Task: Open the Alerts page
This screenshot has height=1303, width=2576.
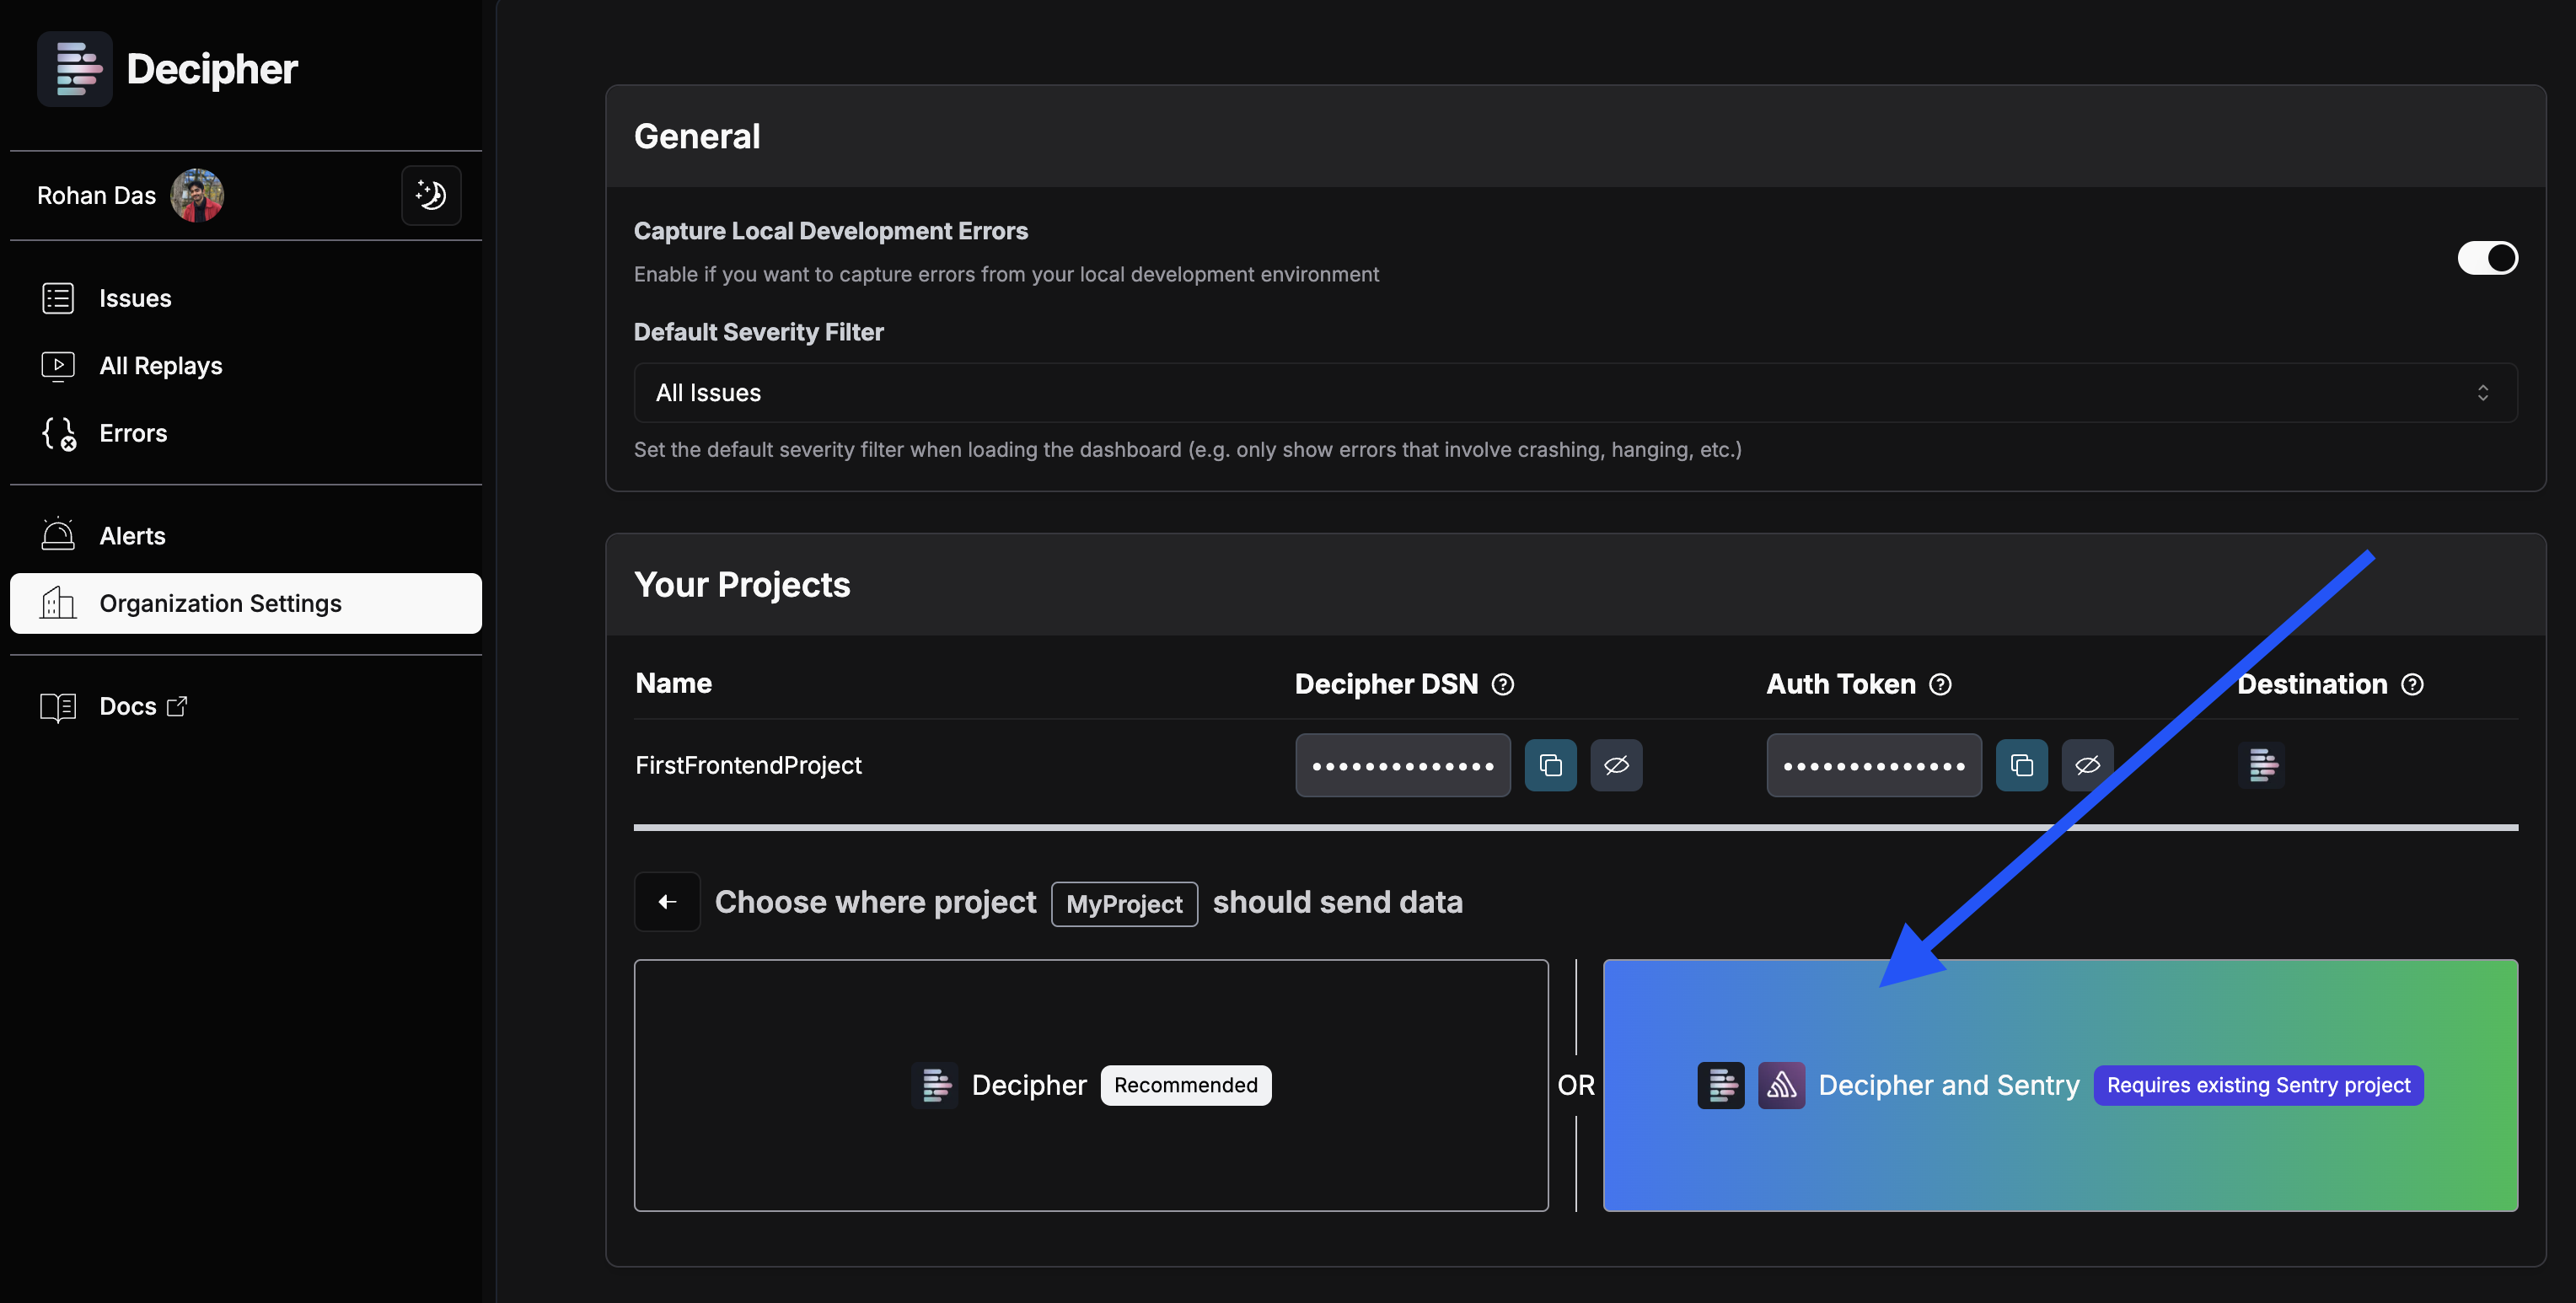Action: (x=246, y=536)
